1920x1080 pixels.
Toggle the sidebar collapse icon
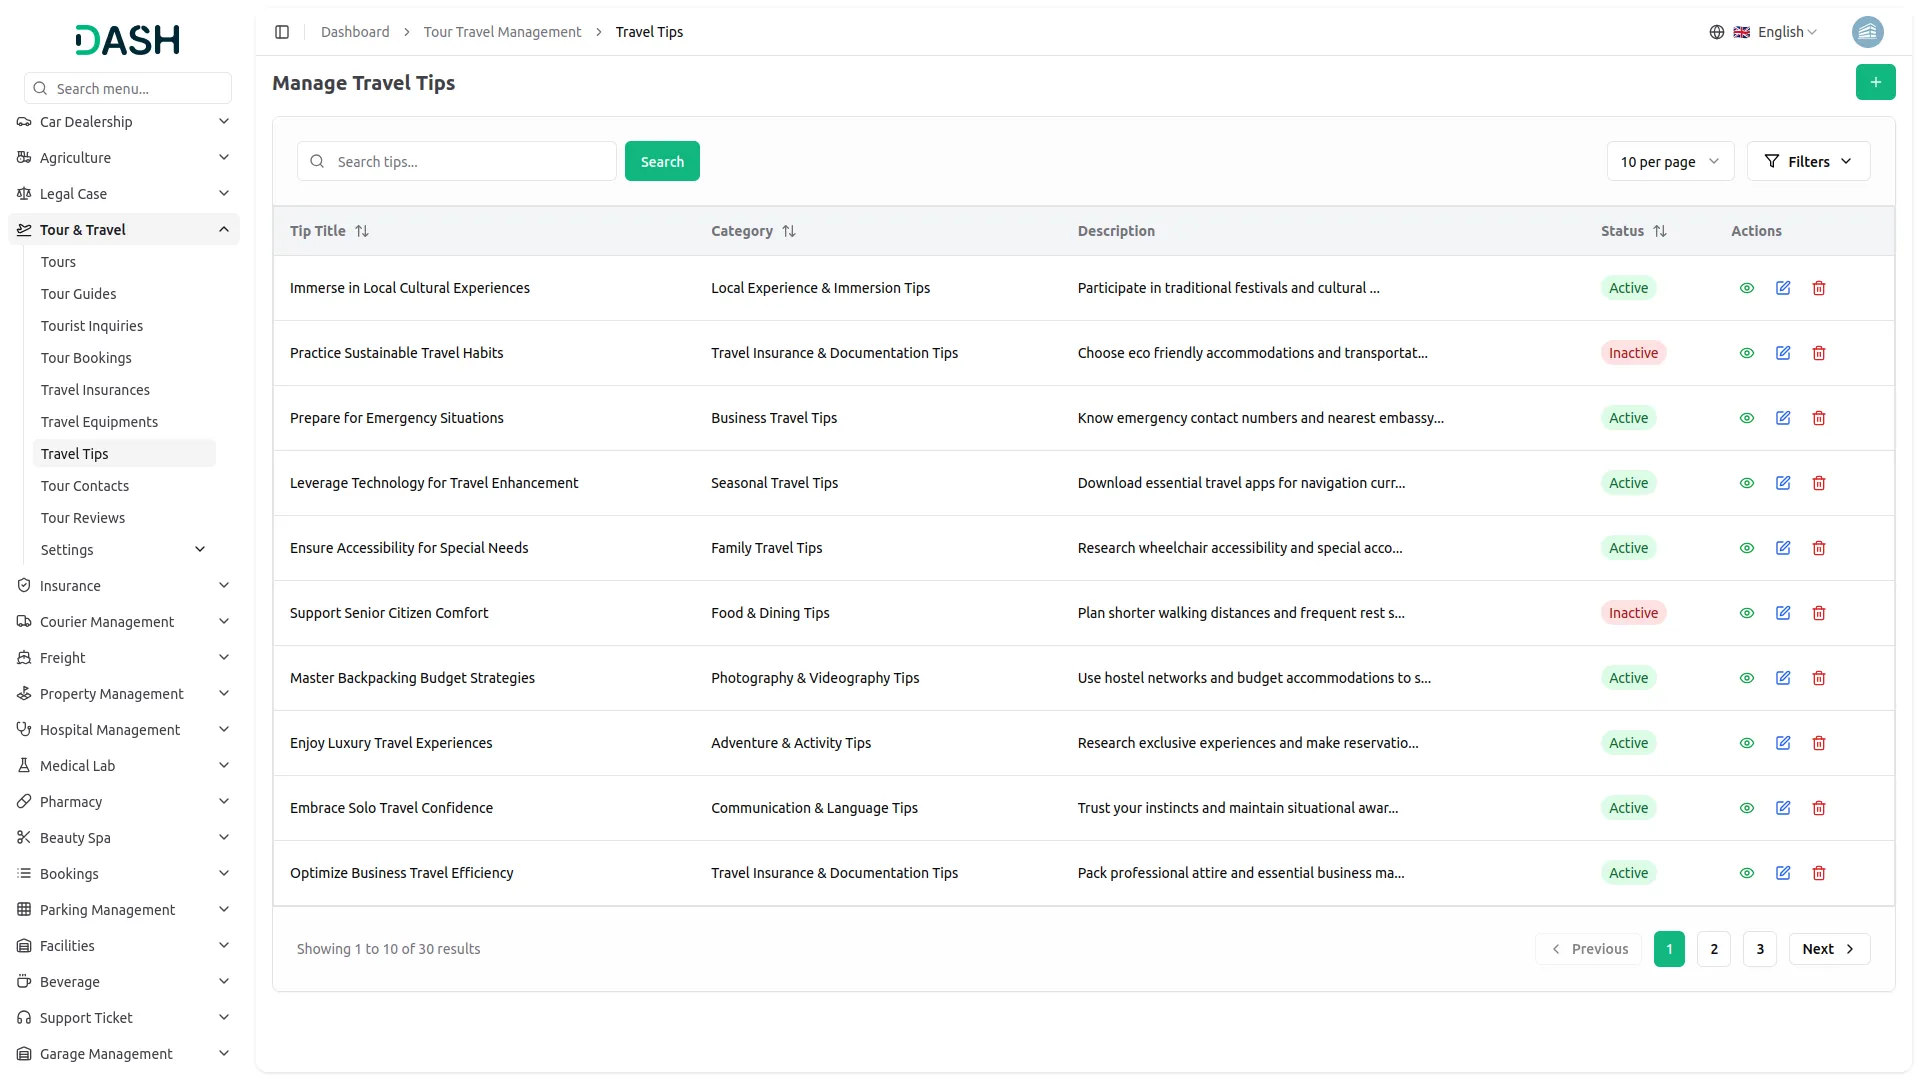click(x=282, y=32)
